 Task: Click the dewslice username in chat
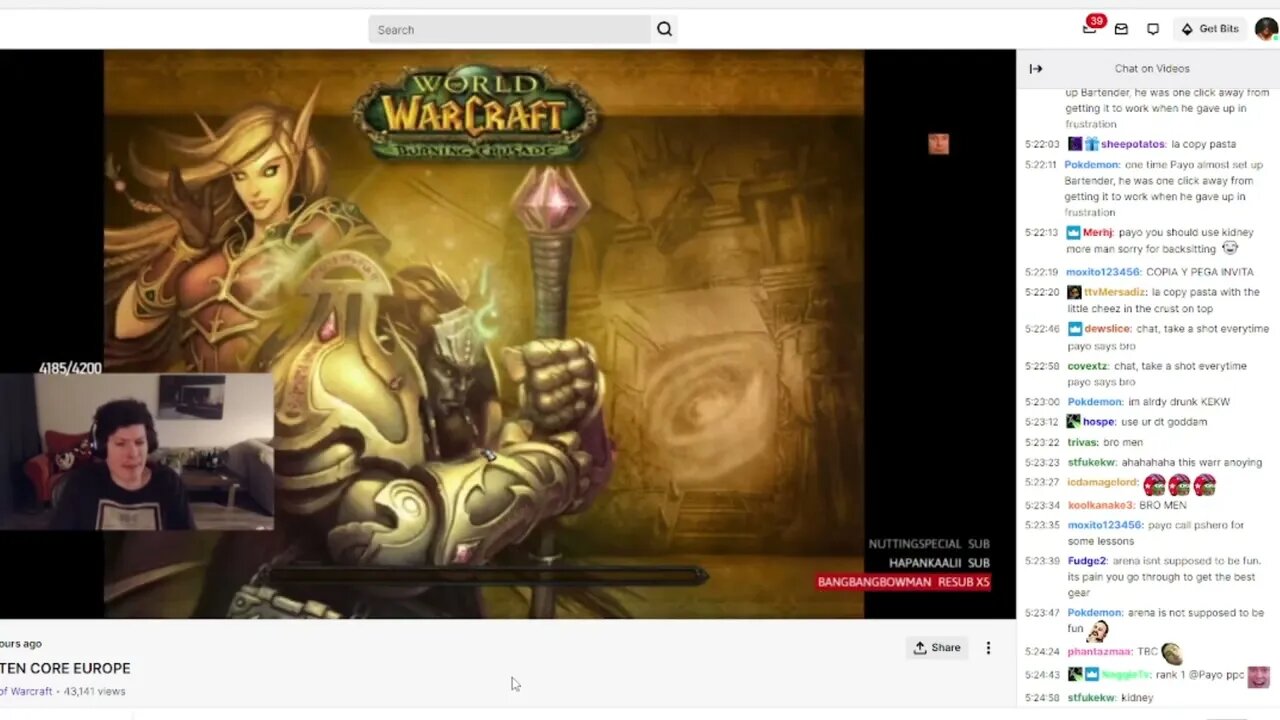(1107, 329)
